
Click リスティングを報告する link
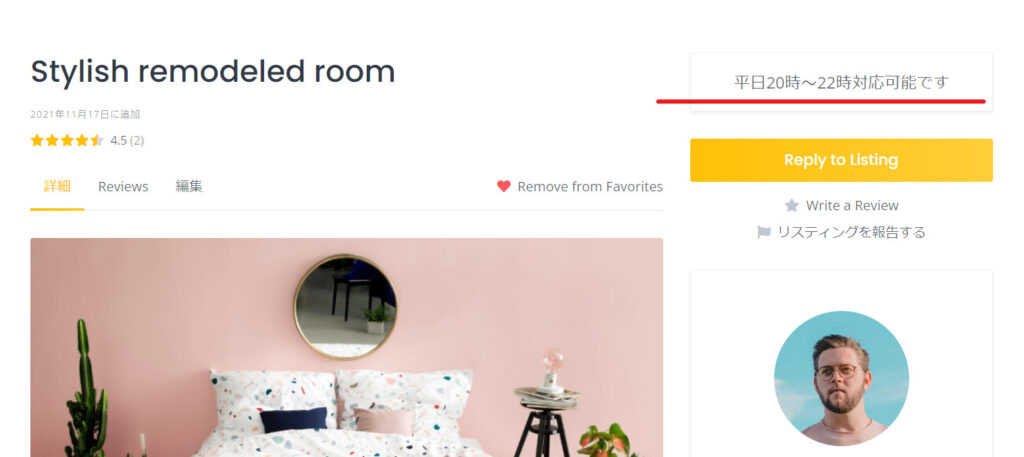851,232
